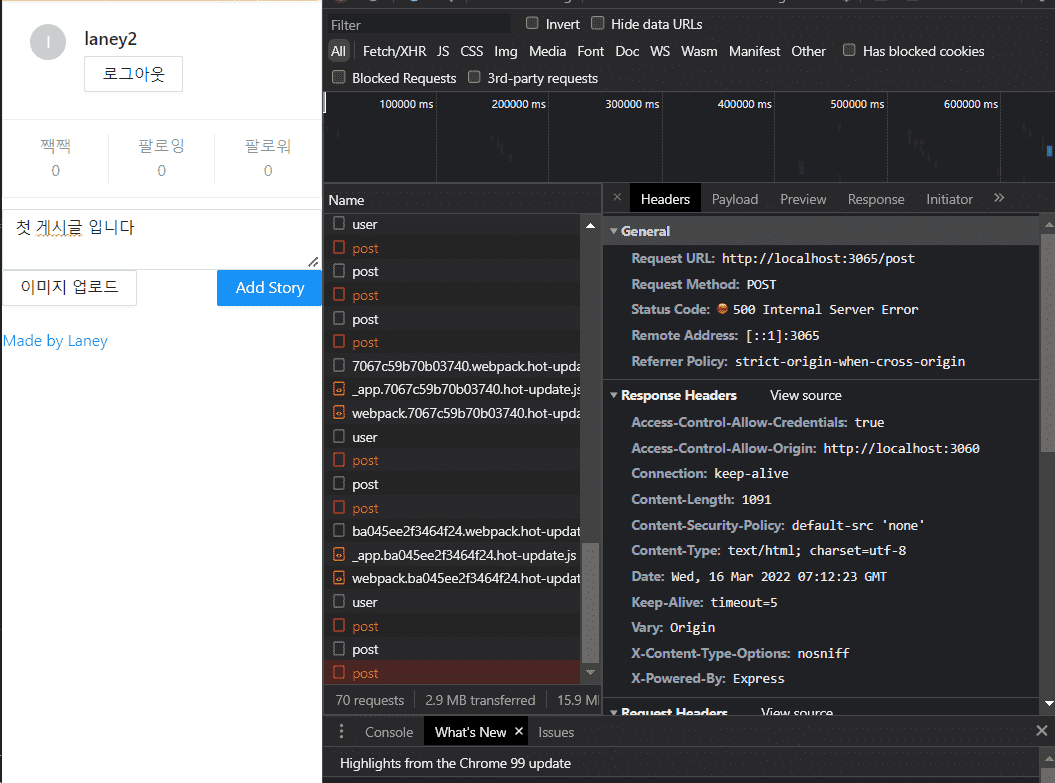Toggle Blocked Requests checkbox
1055x783 pixels.
coord(339,77)
